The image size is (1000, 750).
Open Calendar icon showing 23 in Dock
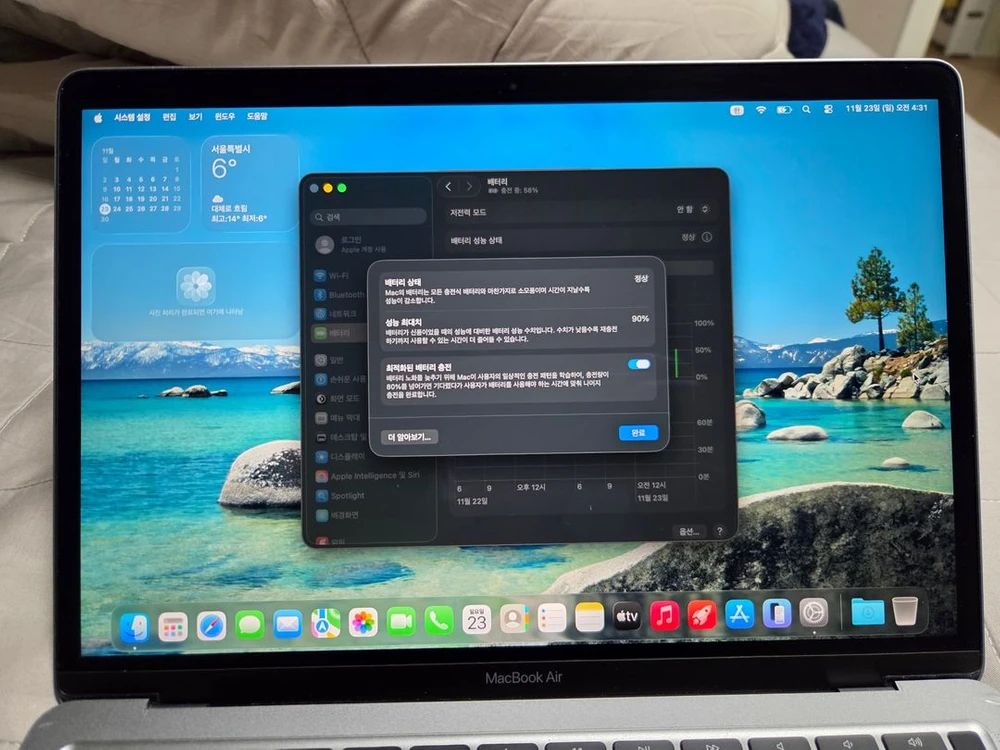[476, 620]
